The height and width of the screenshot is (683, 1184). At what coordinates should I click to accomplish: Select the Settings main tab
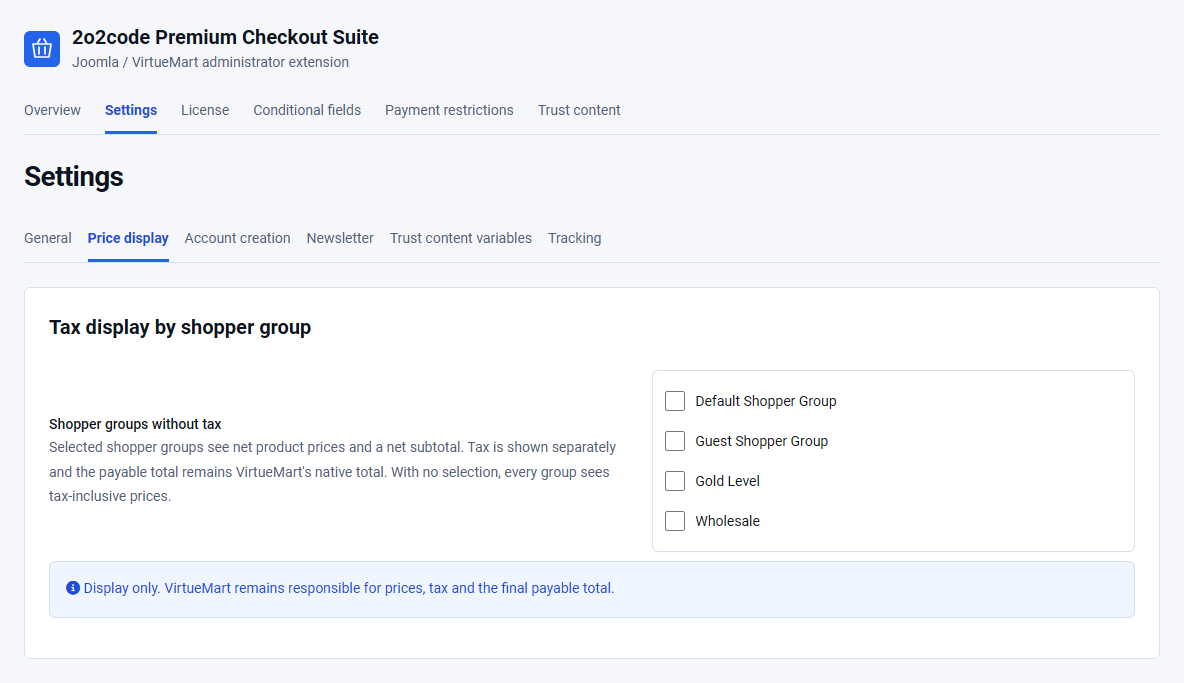coord(131,110)
